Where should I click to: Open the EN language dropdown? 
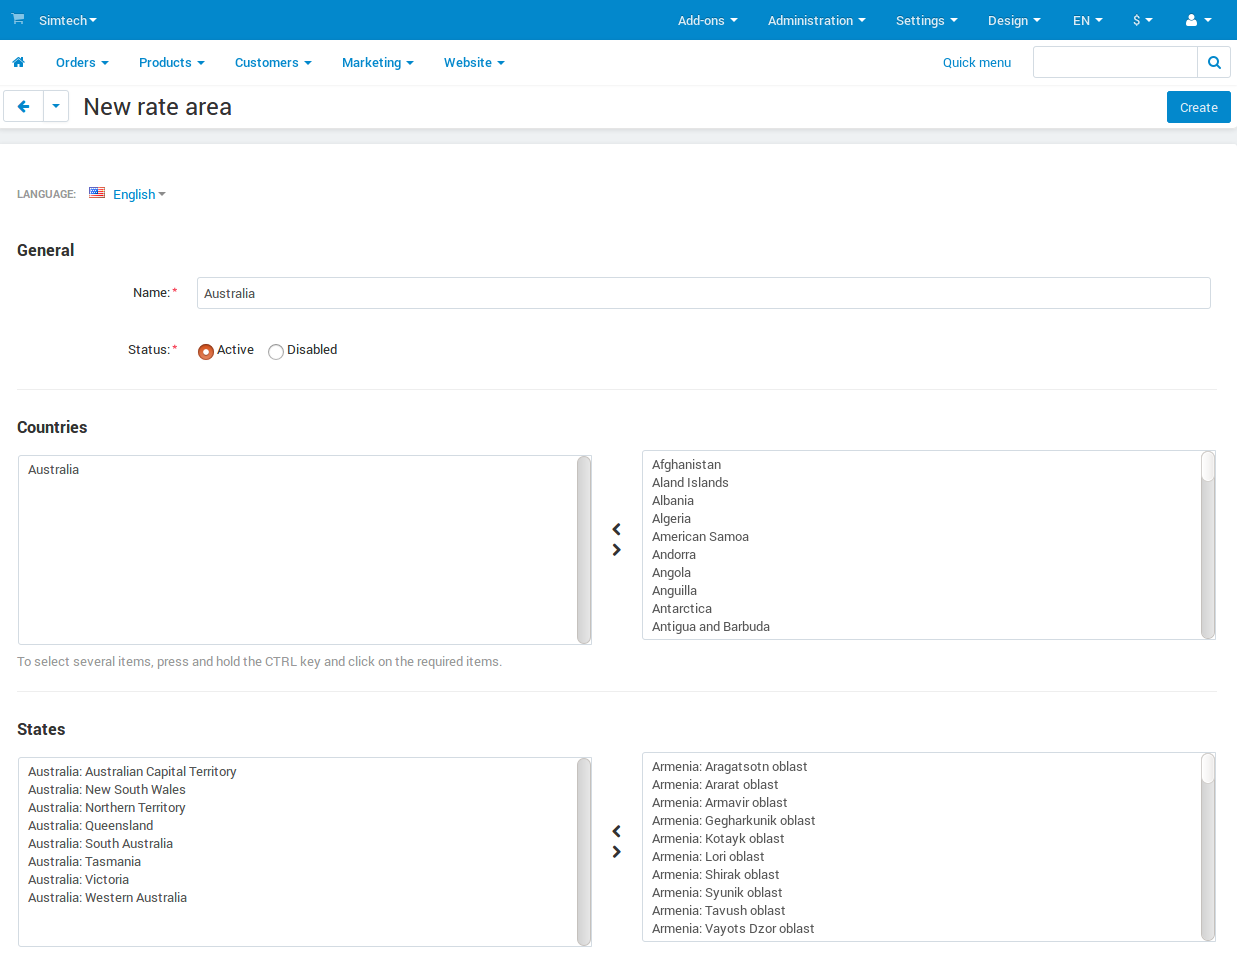(x=1088, y=20)
